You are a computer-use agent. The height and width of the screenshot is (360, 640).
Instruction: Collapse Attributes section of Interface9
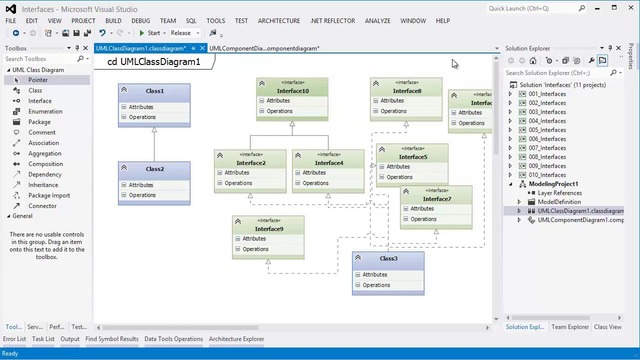238,238
